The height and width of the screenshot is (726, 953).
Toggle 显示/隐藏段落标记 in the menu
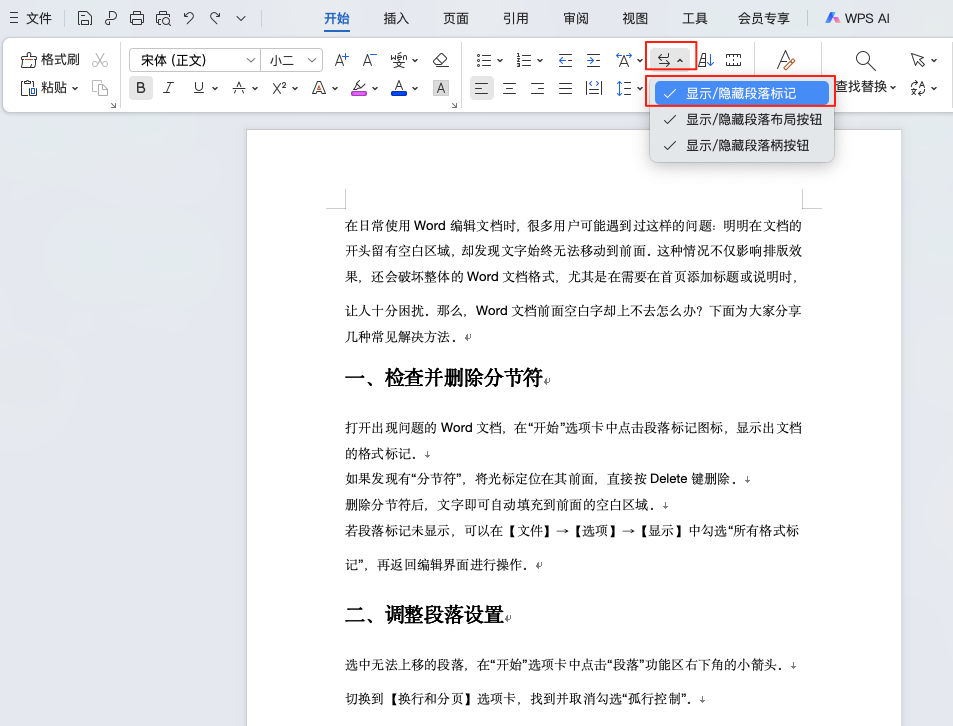click(x=740, y=92)
